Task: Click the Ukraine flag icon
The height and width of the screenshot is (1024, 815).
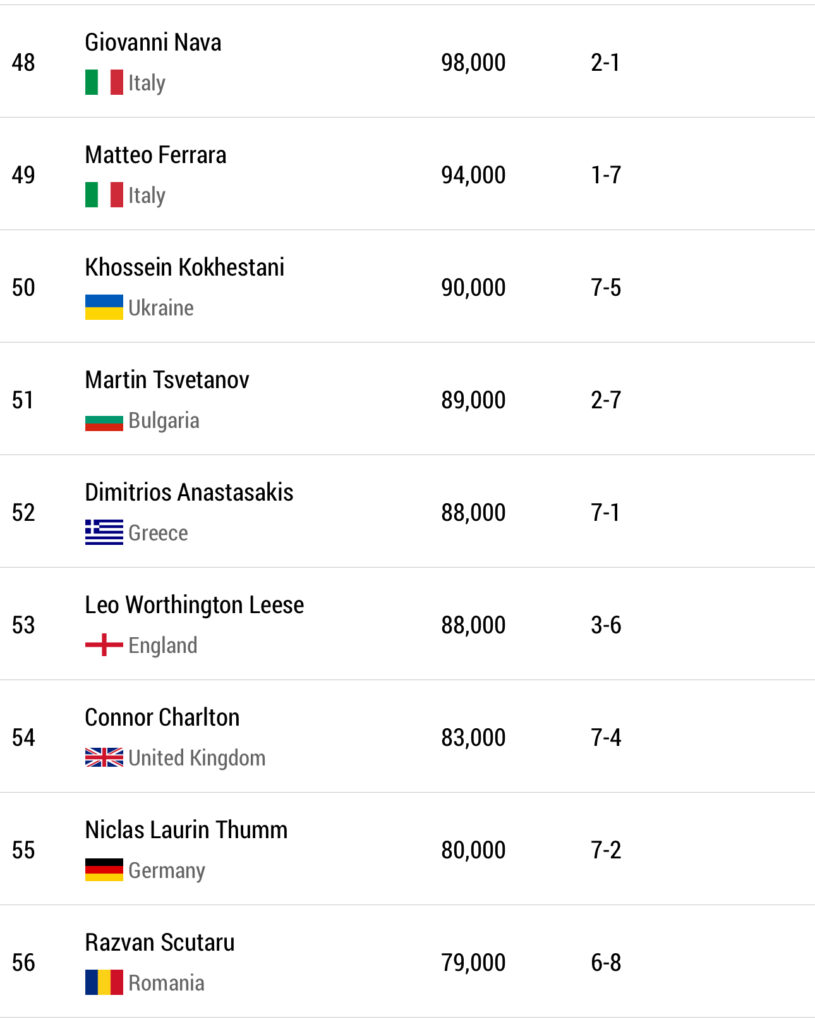Action: pos(104,308)
